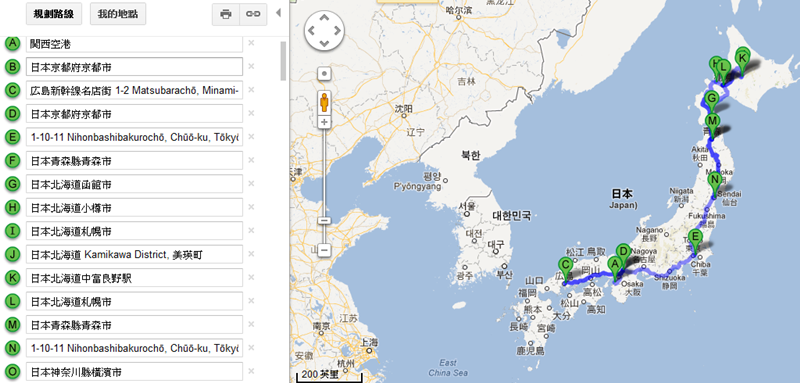Viewport: 800px width, 383px height.
Task: Remove destination B with its X
Action: pyautogui.click(x=251, y=66)
